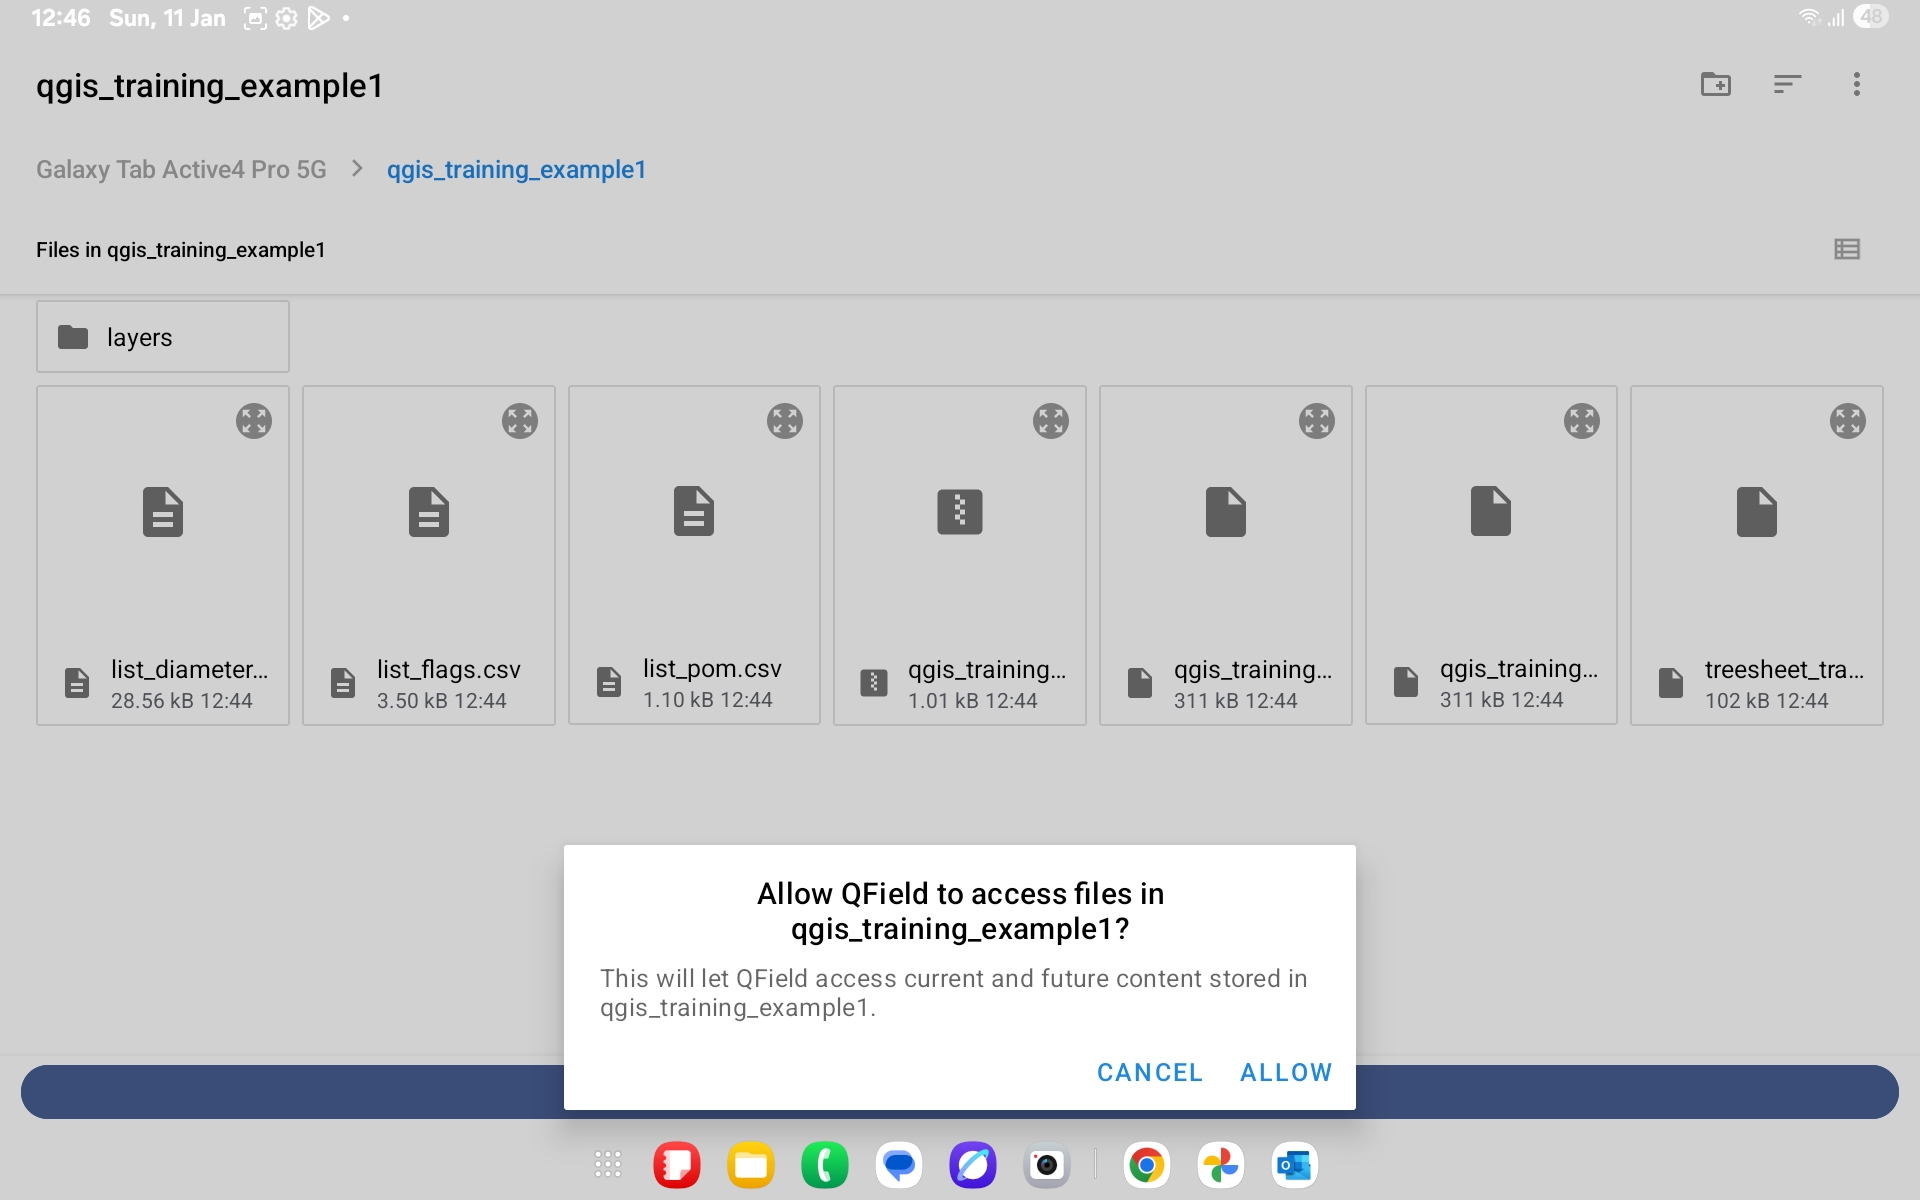
Task: Open the Outlook app in the taskbar
Action: click(x=1295, y=1165)
